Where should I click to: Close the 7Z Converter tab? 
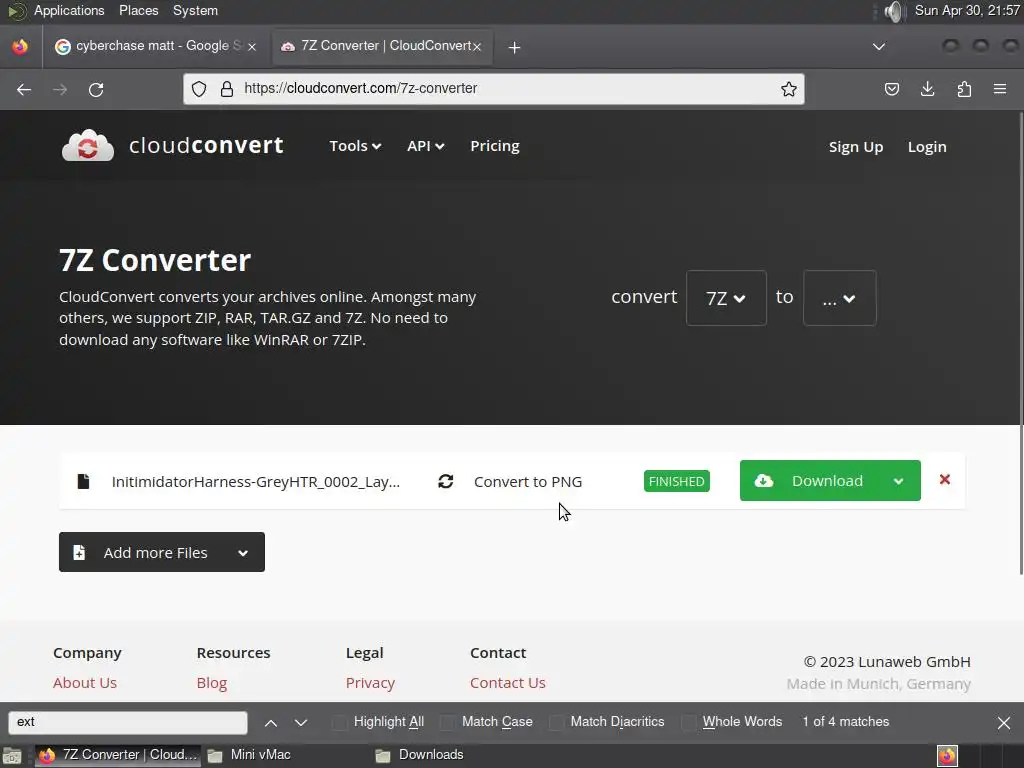477,46
